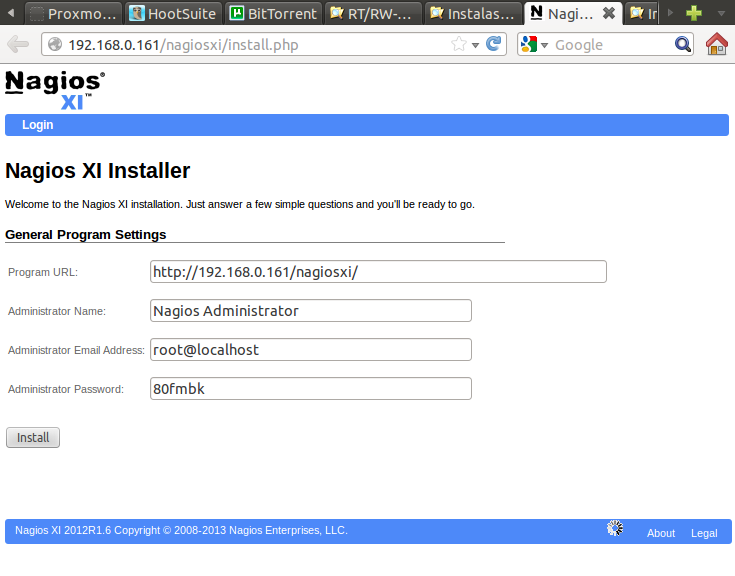Click the Nagios XI 2012R1.6 copyright text
The width and height of the screenshot is (735, 576).
point(181,530)
